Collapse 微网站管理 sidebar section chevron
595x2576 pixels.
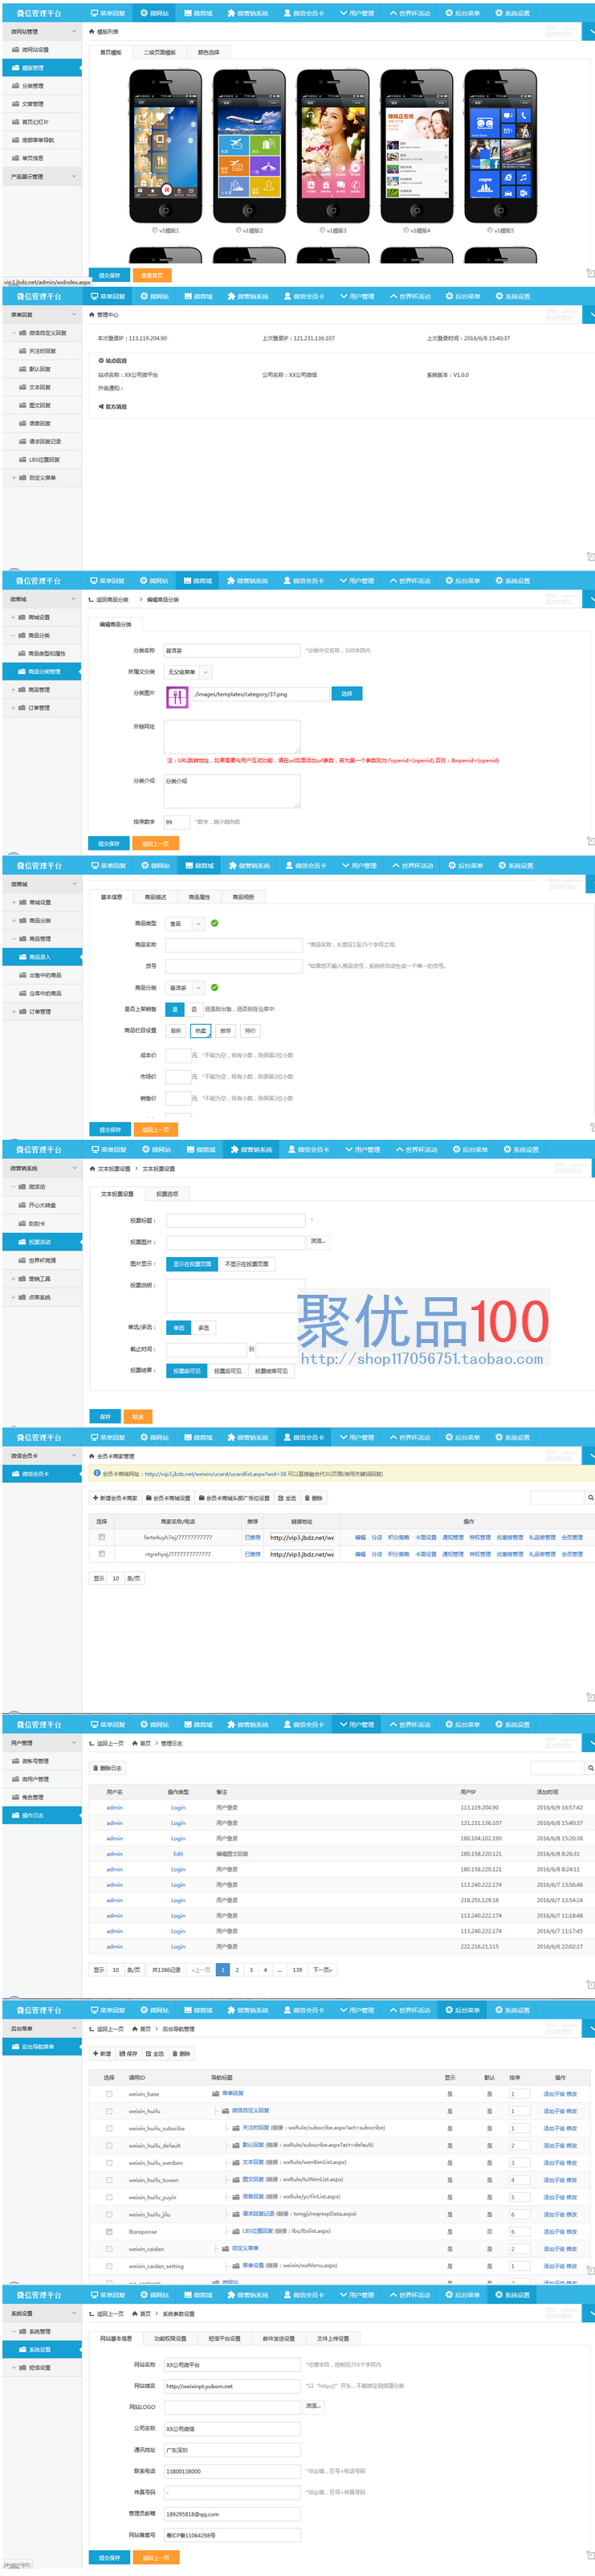(x=73, y=32)
